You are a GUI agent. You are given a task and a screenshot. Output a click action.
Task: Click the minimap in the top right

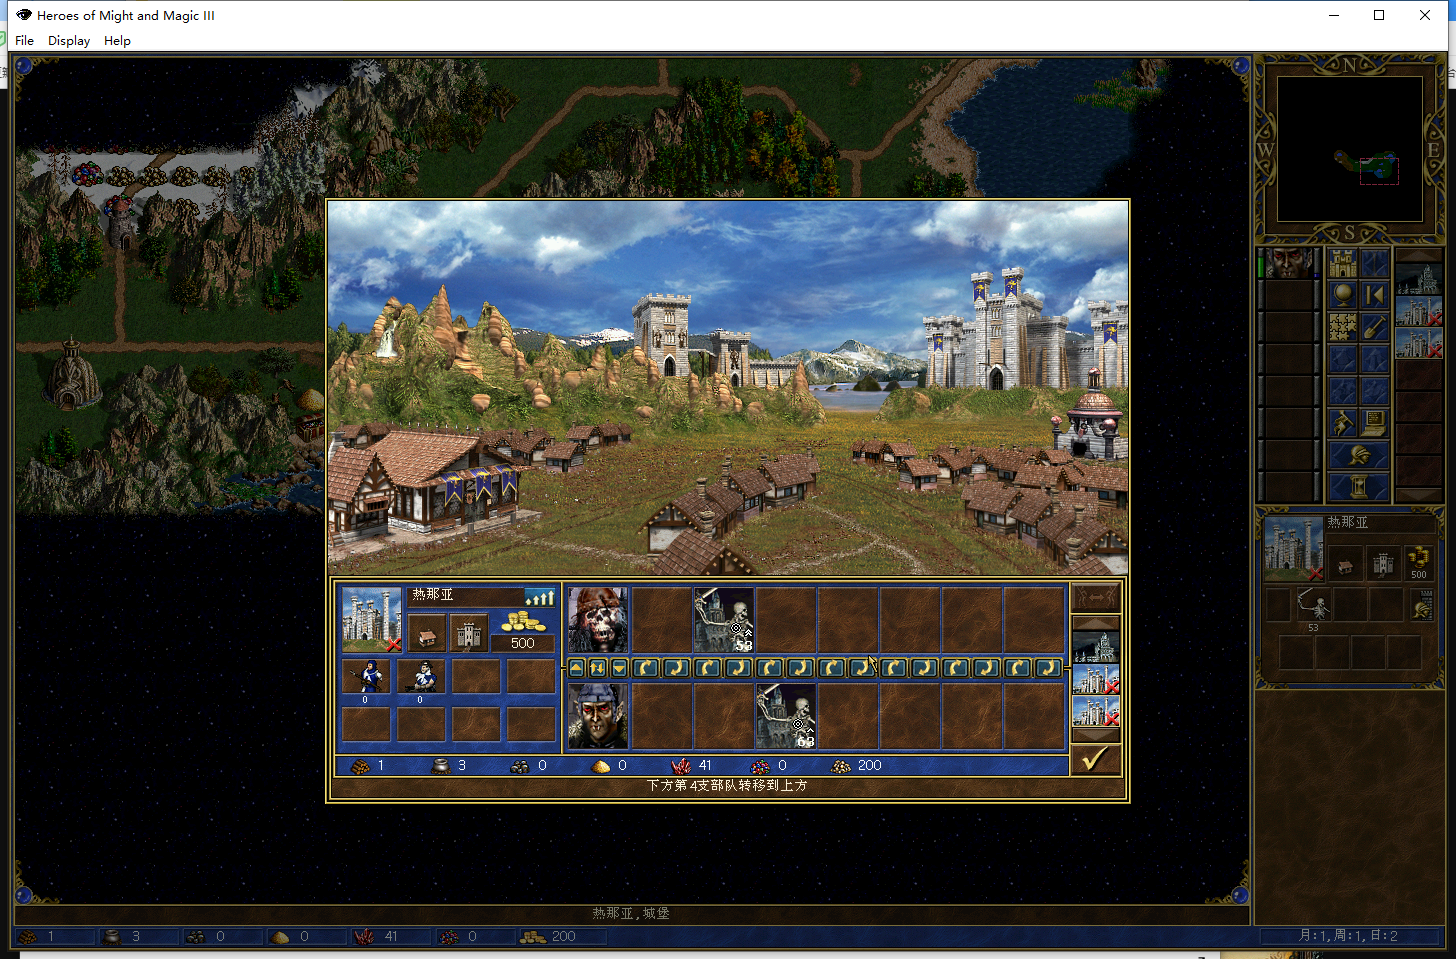point(1349,149)
